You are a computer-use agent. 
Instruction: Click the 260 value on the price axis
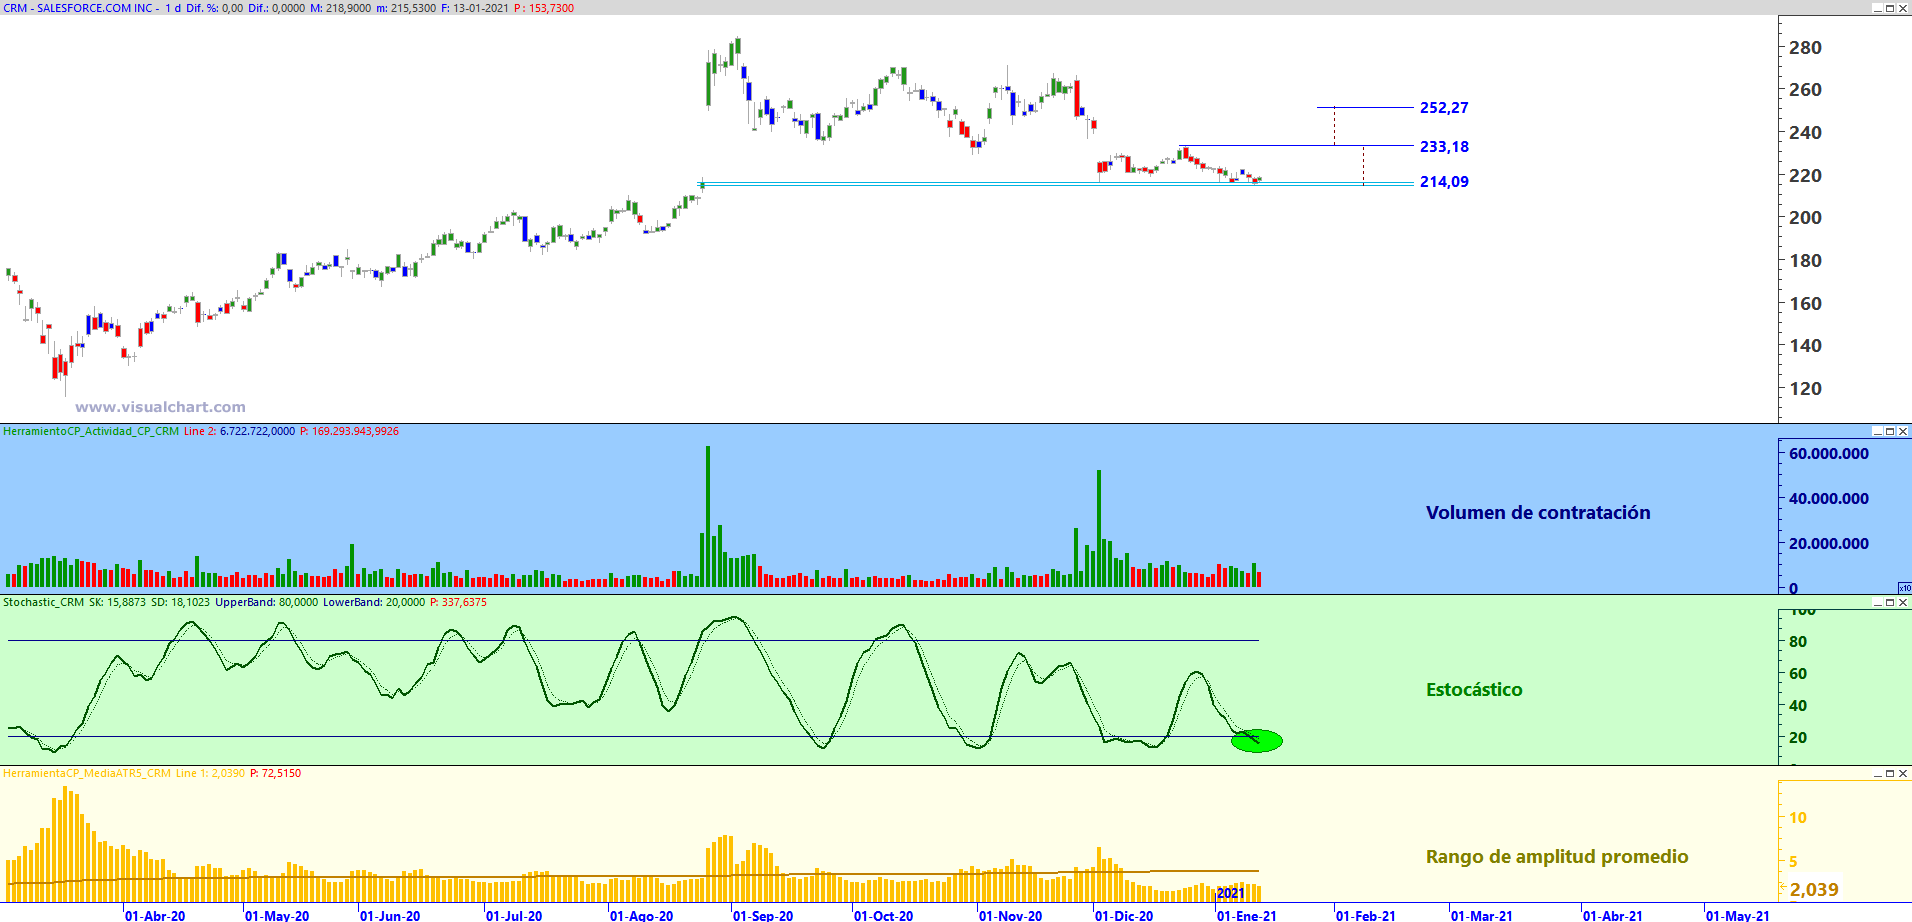tap(1805, 90)
